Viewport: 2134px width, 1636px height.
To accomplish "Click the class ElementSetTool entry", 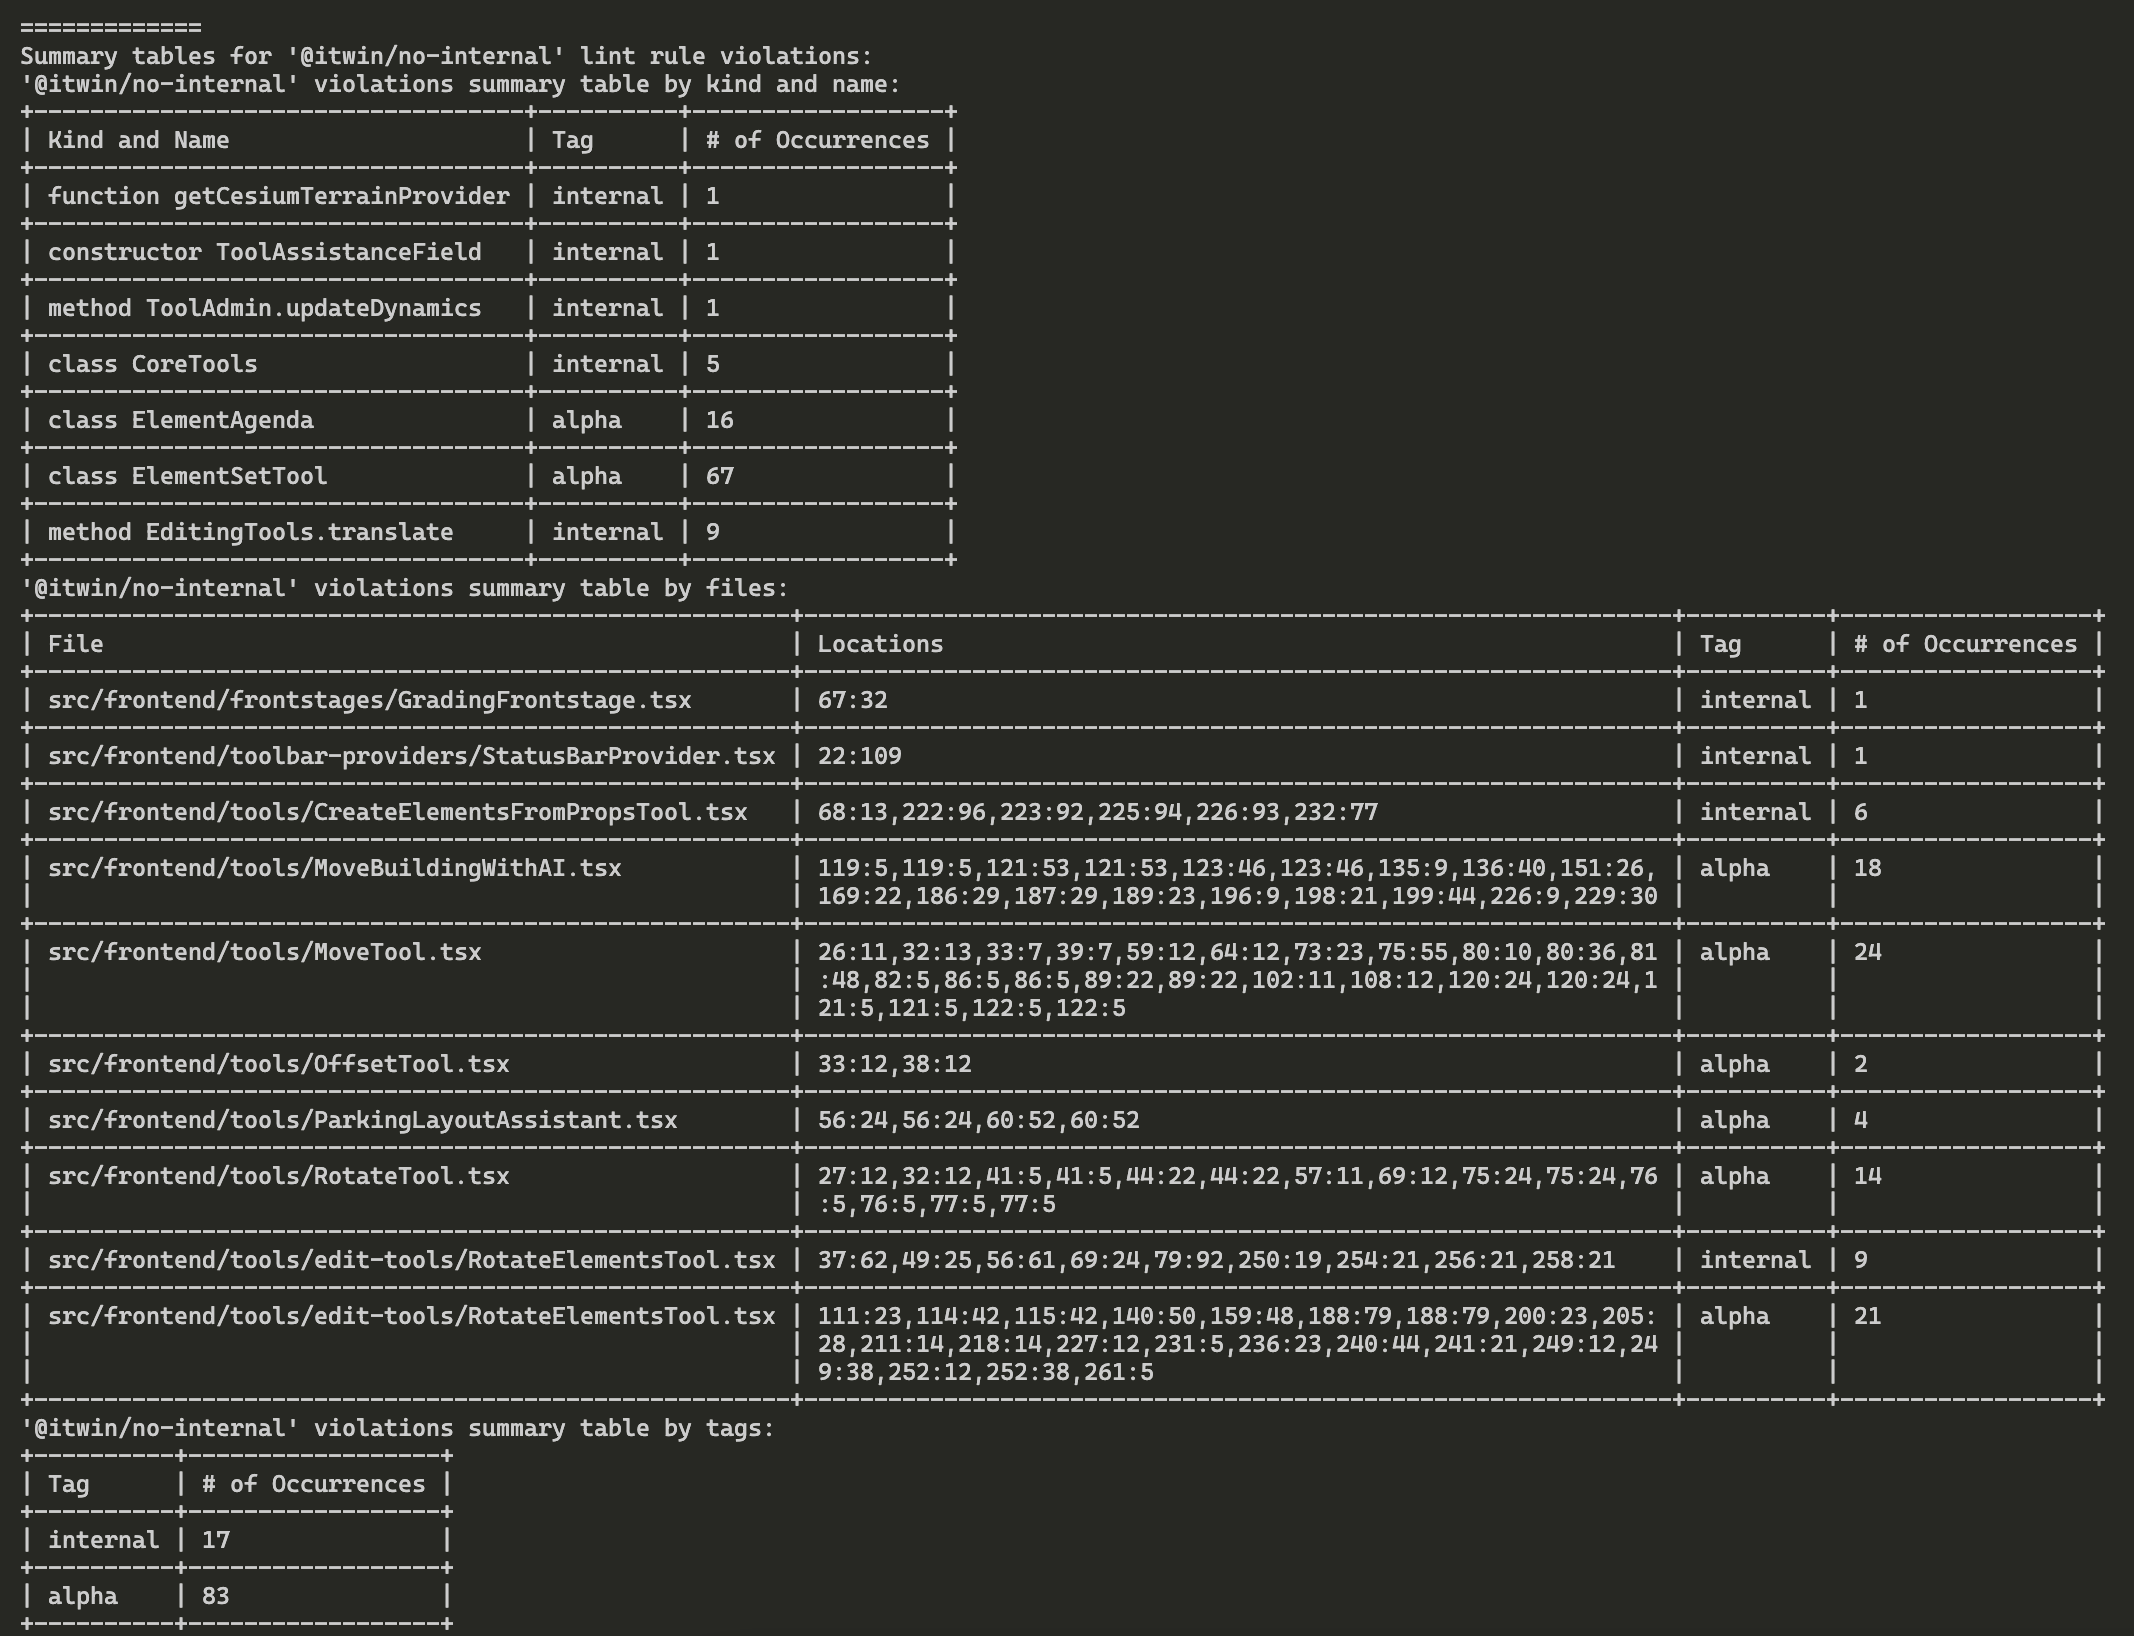I will [x=187, y=476].
